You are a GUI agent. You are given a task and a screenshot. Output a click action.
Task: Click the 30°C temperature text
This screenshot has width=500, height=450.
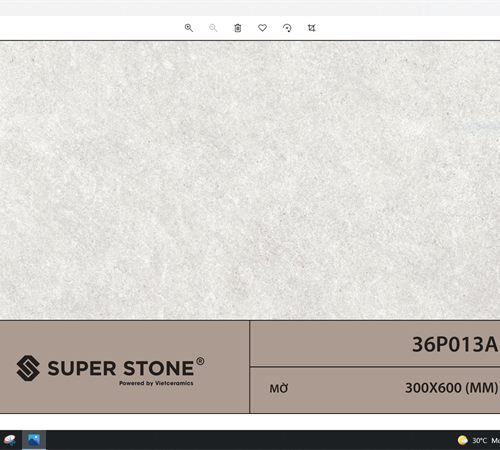pos(479,441)
